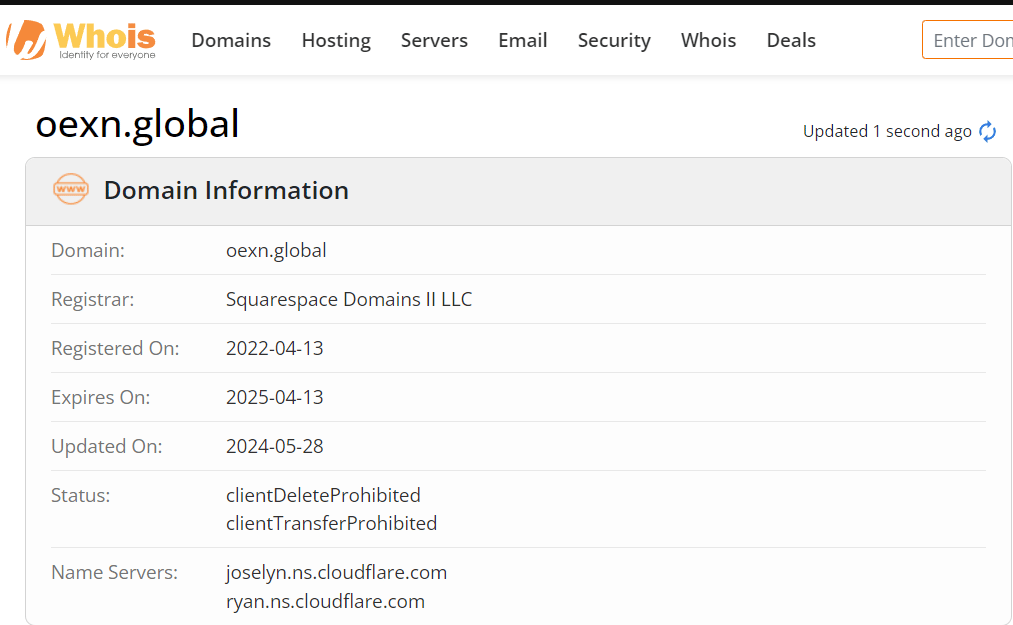Select the clientTransferProhibited status
Viewport: 1013px width, 625px height.
click(x=331, y=523)
